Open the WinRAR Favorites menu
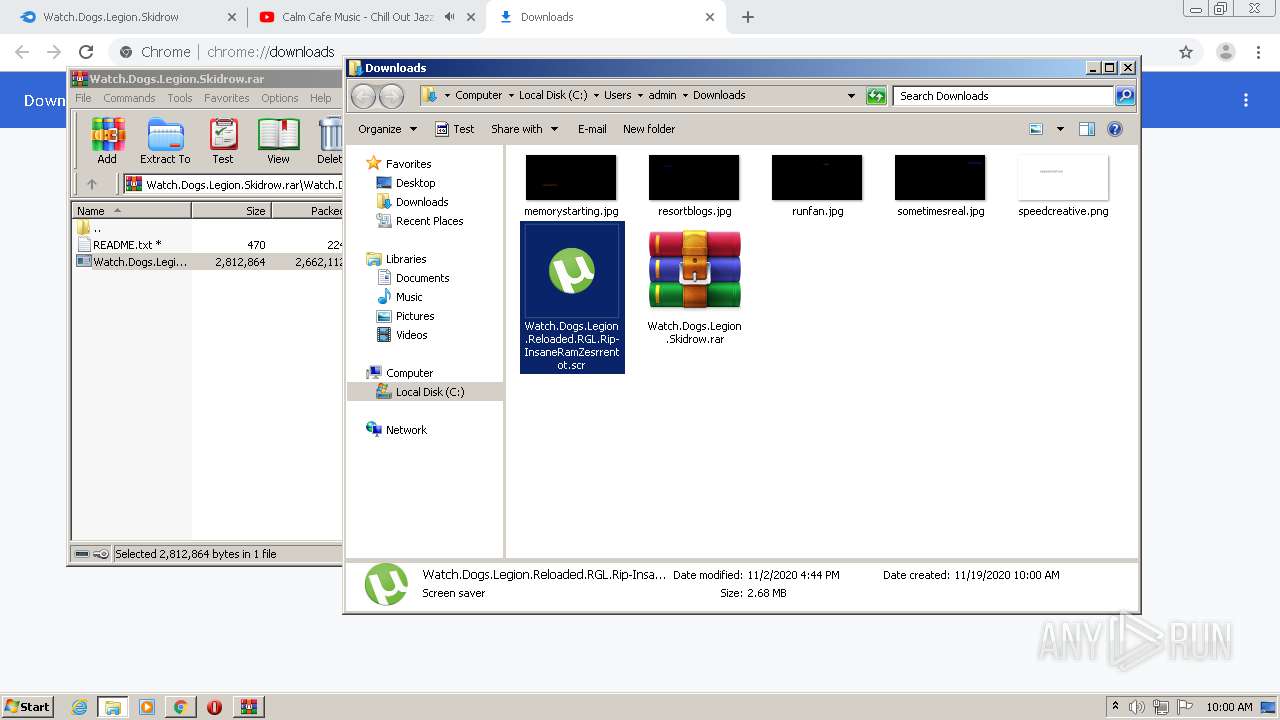Viewport: 1280px width, 720px height. (227, 98)
